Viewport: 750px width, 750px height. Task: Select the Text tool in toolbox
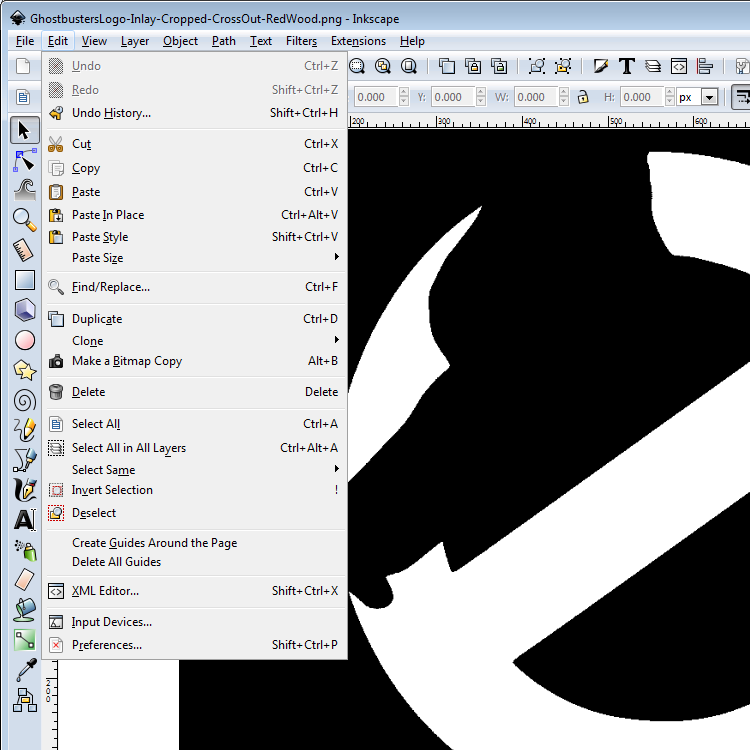(x=24, y=520)
